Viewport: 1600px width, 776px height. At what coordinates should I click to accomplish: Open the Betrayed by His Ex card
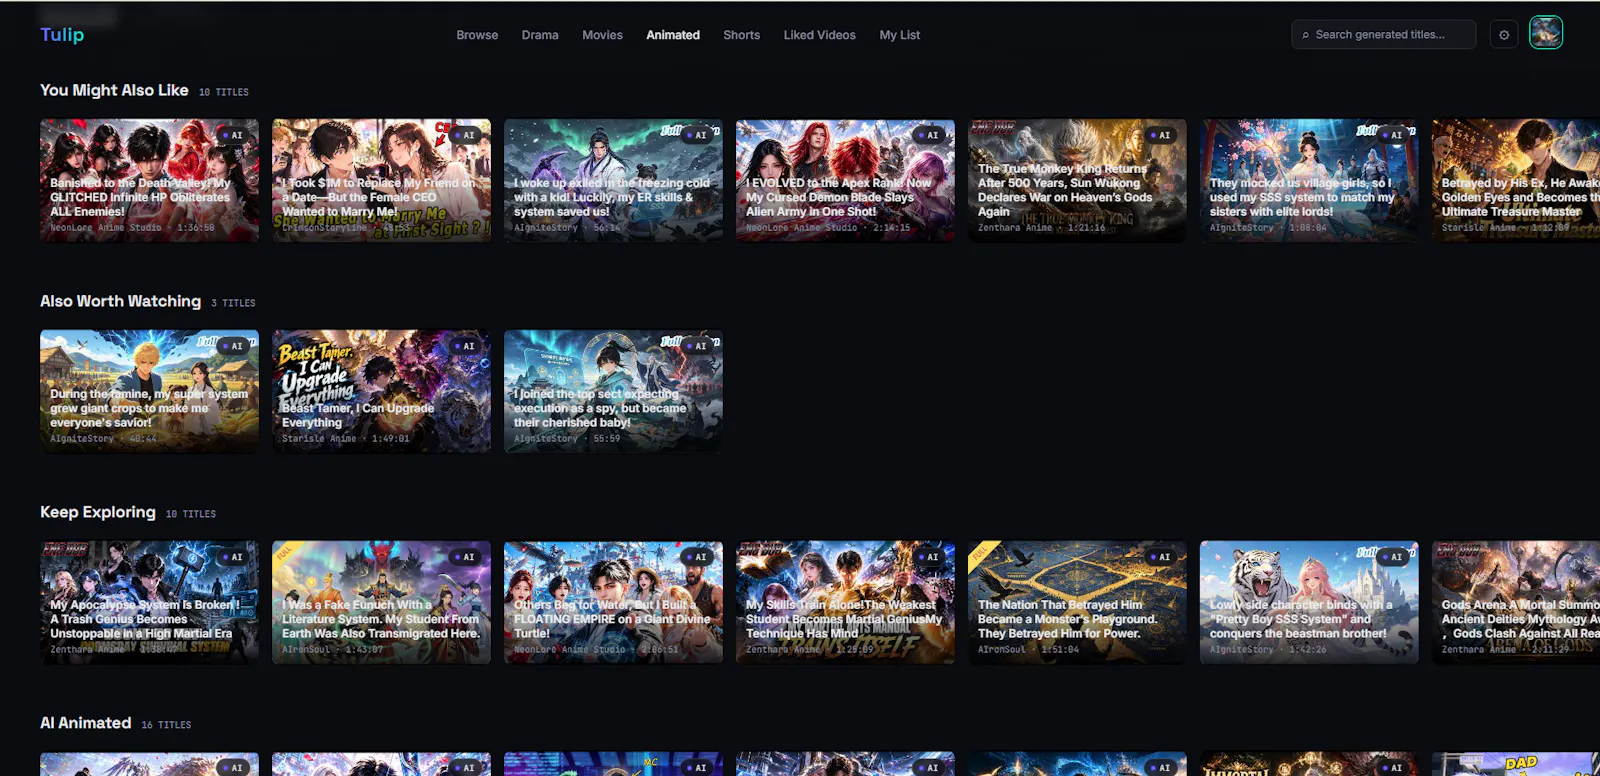click(x=1516, y=181)
